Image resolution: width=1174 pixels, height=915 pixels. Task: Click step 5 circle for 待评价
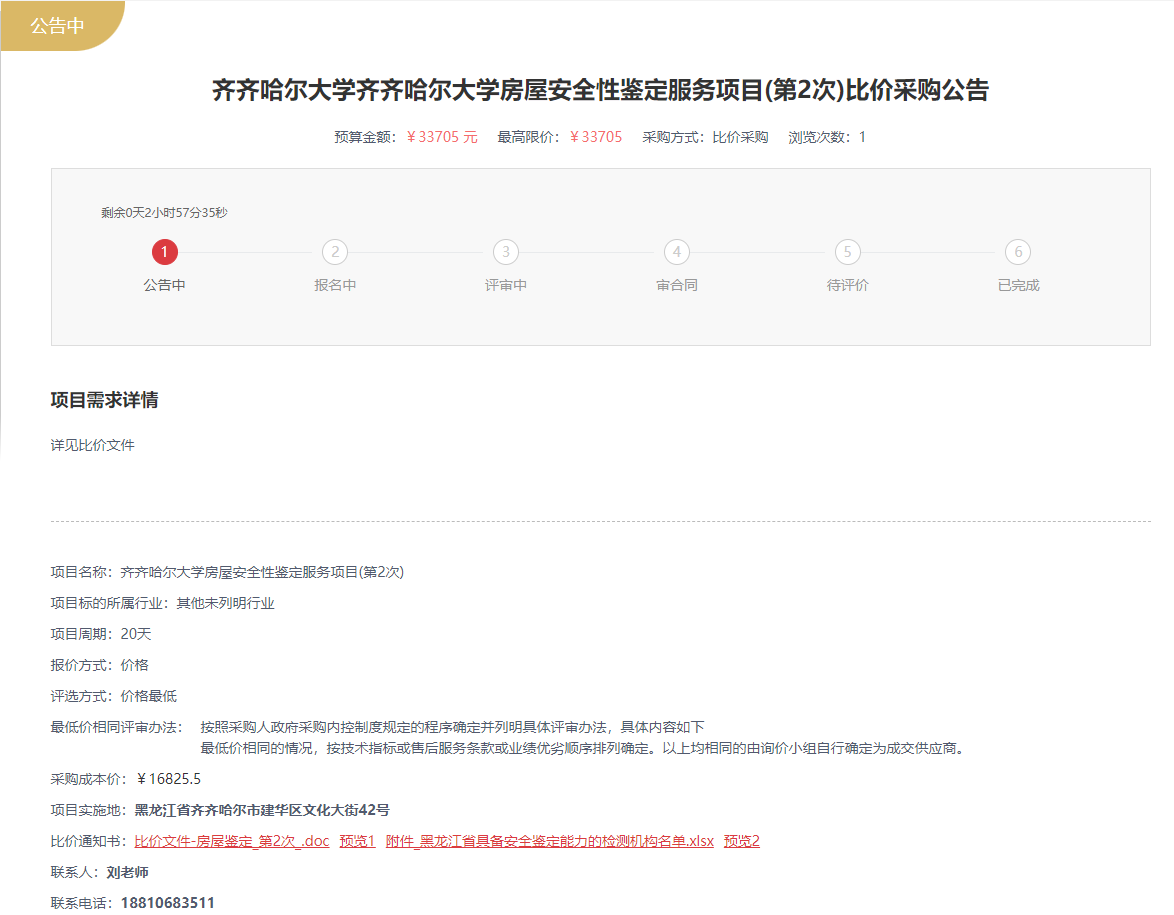coord(848,252)
